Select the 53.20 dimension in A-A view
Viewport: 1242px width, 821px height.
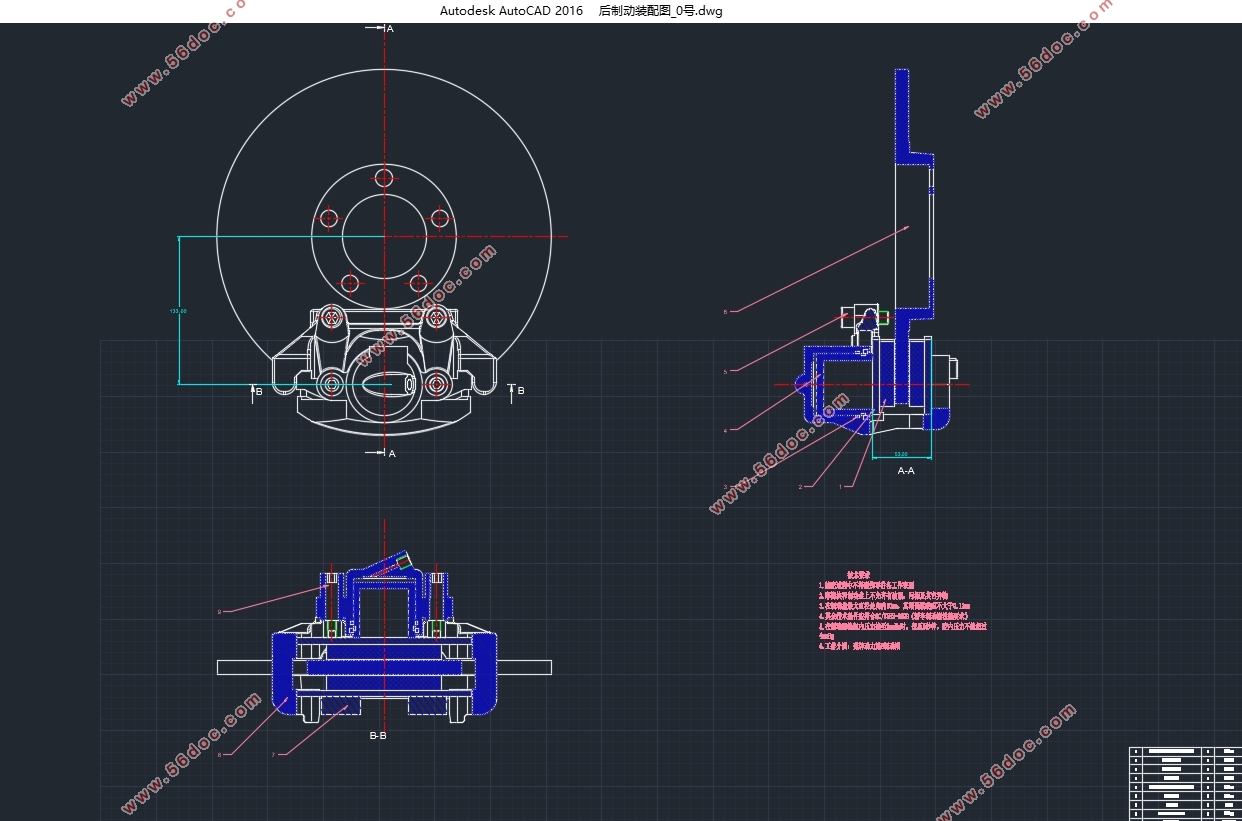click(901, 454)
